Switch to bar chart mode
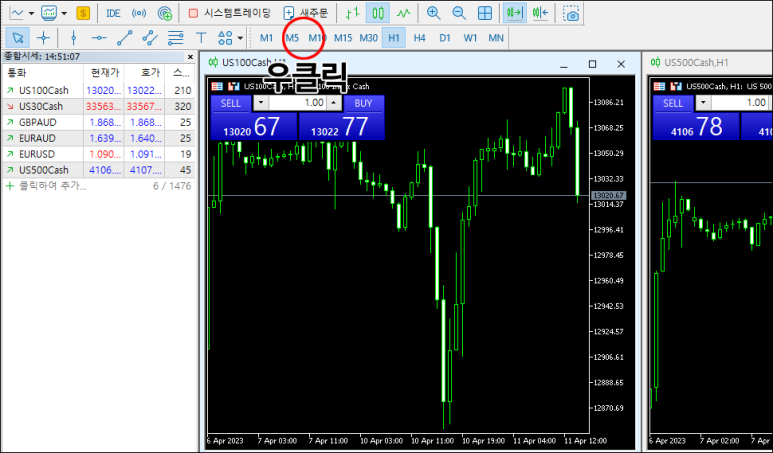Screen dimensions: 773x453 point(352,13)
